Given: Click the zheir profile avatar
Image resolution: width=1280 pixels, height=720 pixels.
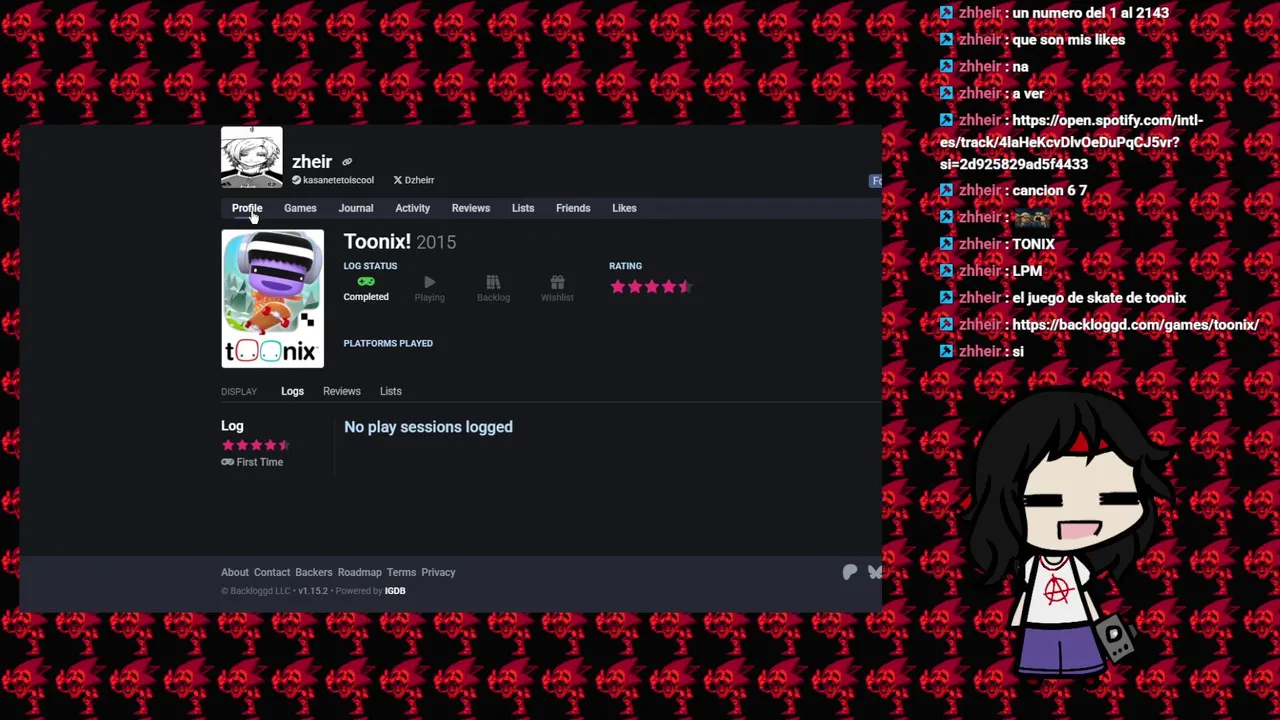Looking at the screenshot, I should coord(251,157).
